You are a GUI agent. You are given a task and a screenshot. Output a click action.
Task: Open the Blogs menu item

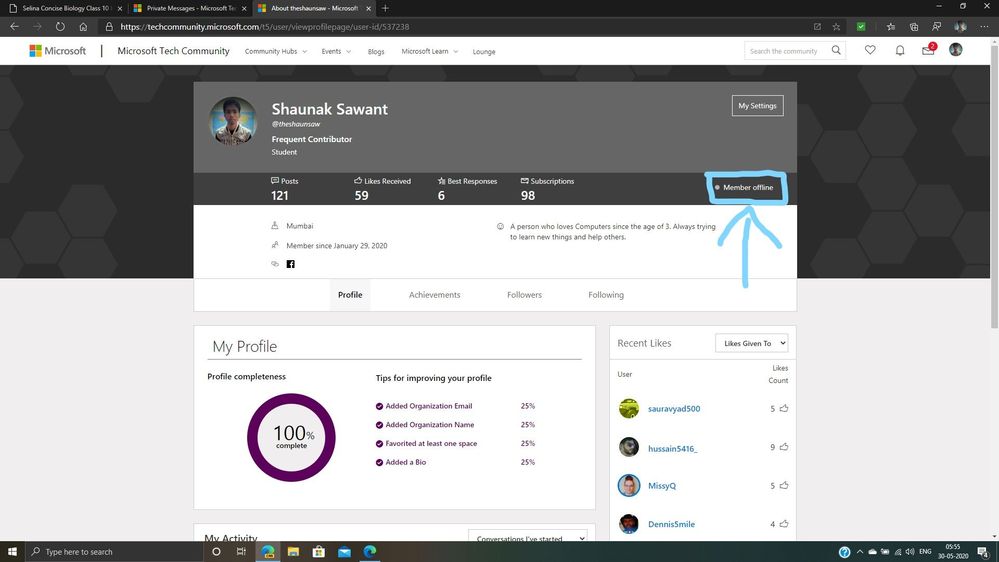tap(376, 52)
